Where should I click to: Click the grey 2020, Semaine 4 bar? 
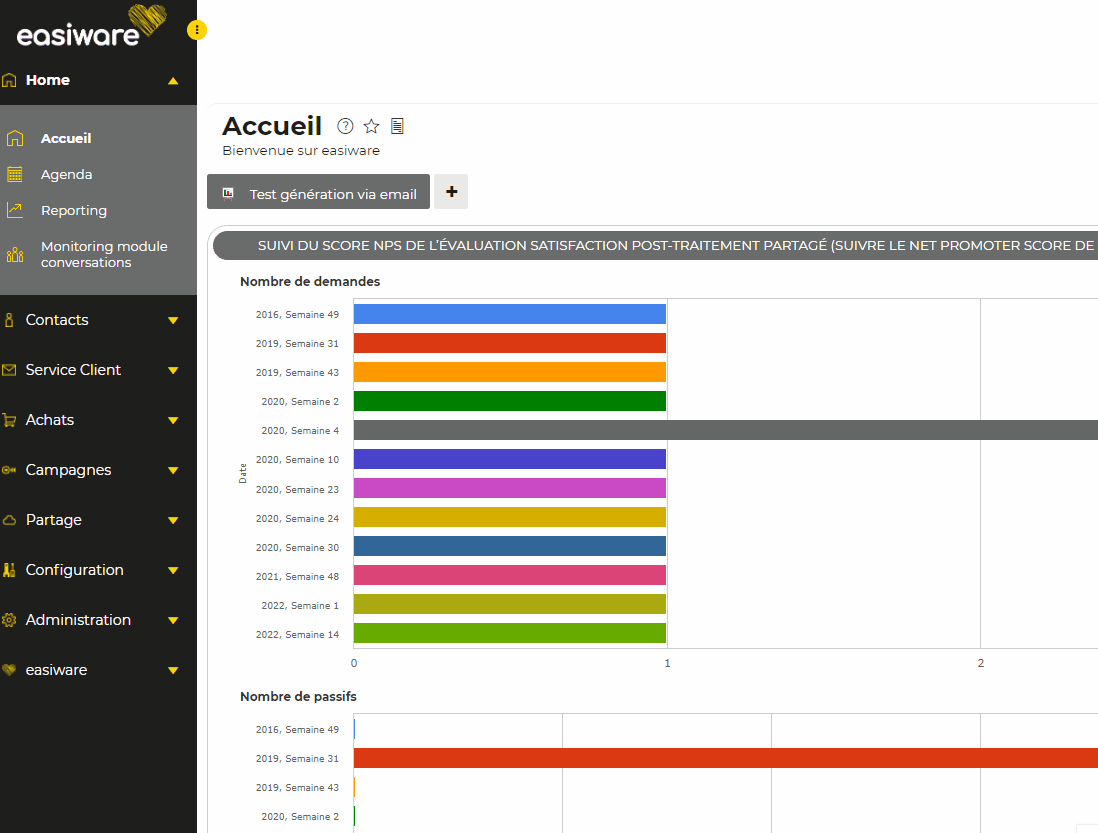pyautogui.click(x=725, y=430)
